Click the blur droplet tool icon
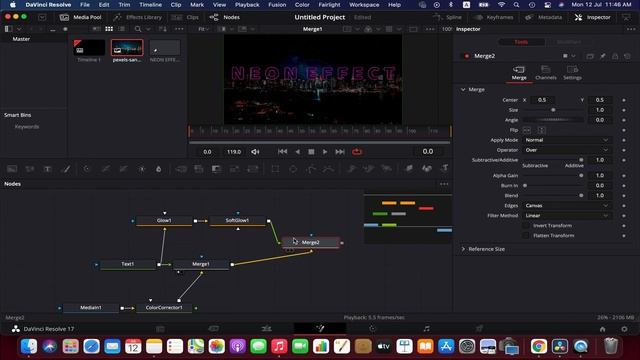This screenshot has height=360, width=640. pyautogui.click(x=159, y=169)
